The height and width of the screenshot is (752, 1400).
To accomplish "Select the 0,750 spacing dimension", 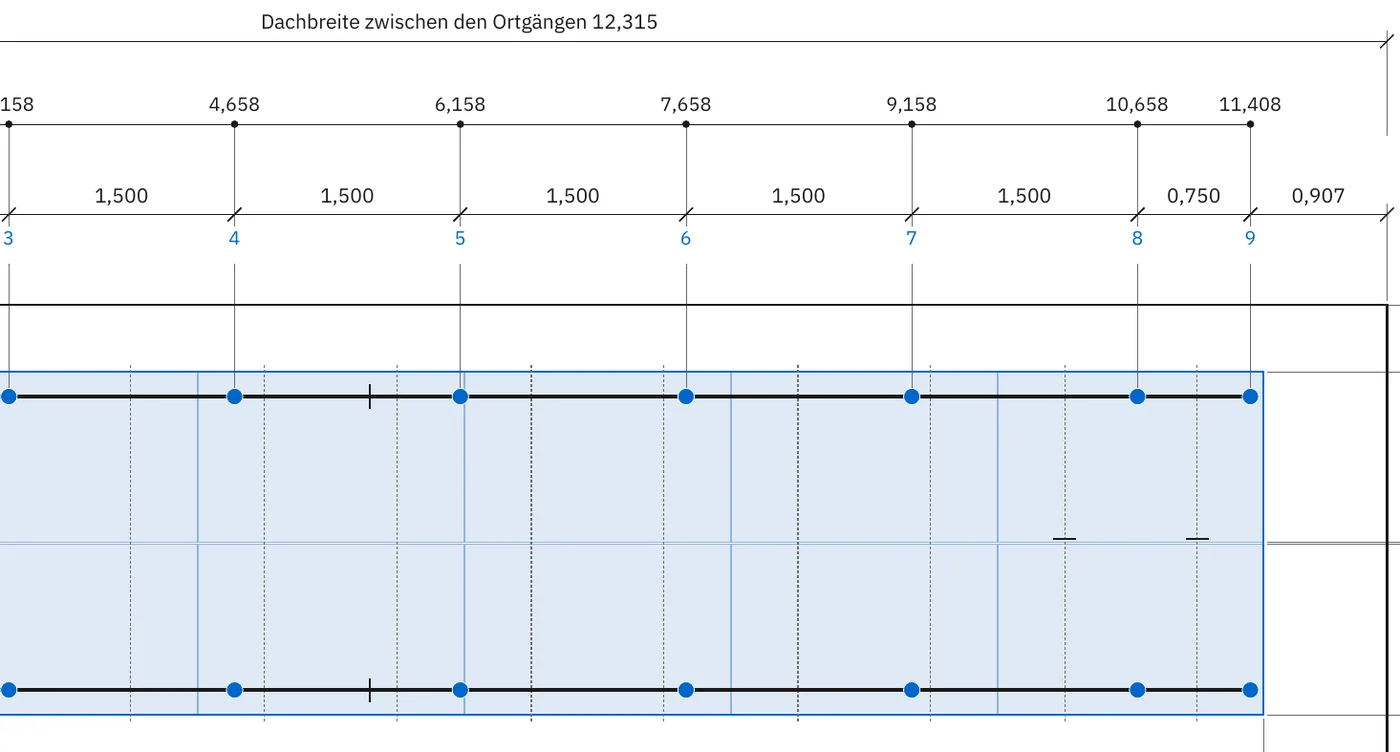I will 1194,196.
